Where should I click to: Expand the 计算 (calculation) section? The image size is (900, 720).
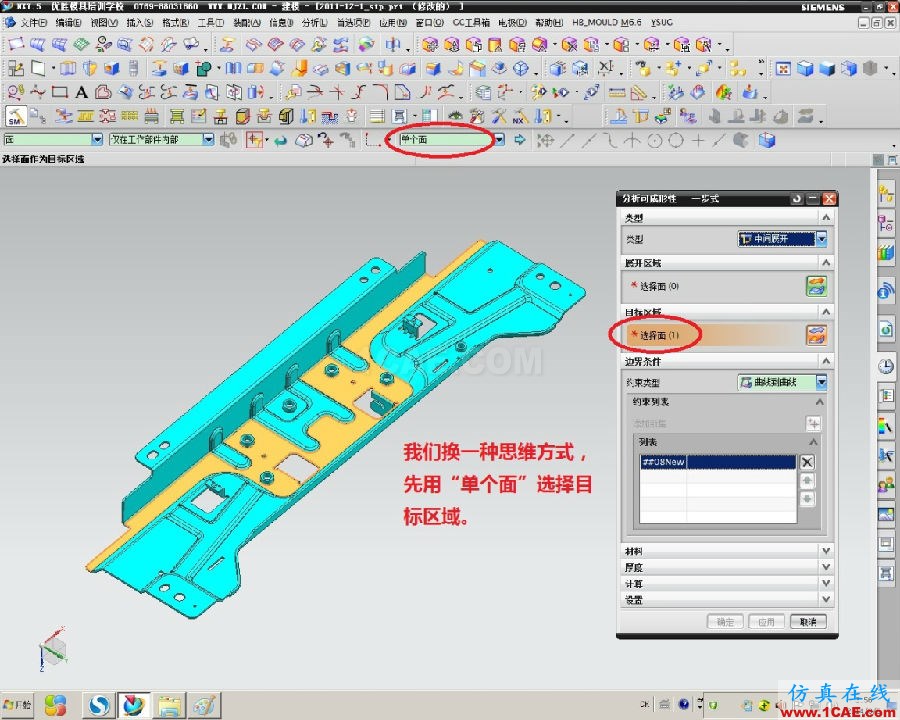(x=726, y=583)
